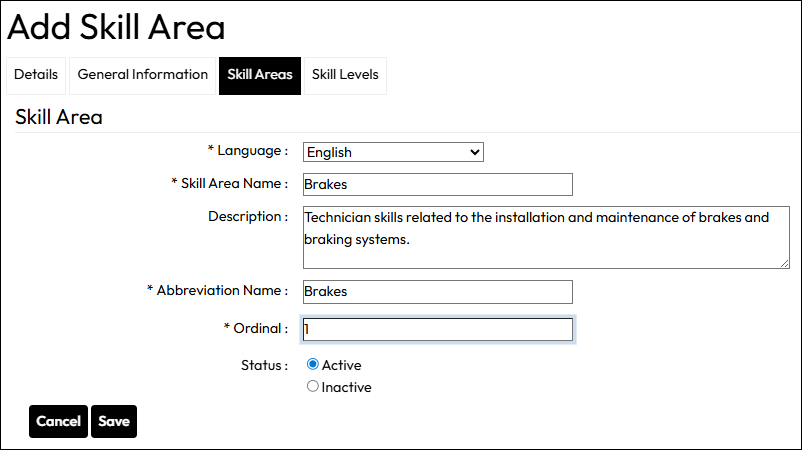Click the Abbreviation Name input field
Viewport: 802px width, 450px height.
(x=437, y=291)
